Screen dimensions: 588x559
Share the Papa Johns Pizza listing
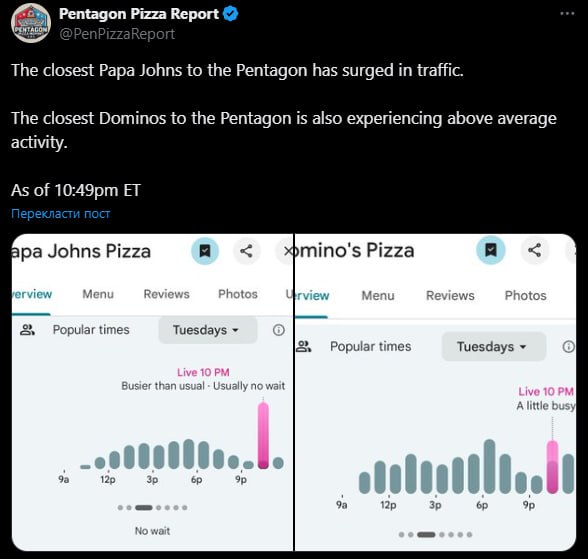(246, 251)
